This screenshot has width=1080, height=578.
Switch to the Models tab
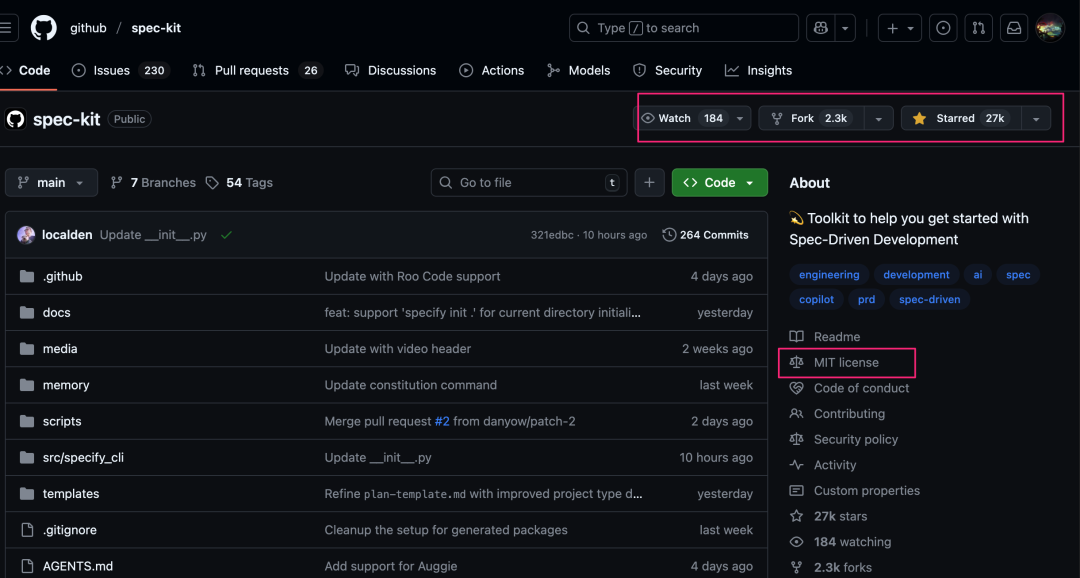click(579, 70)
